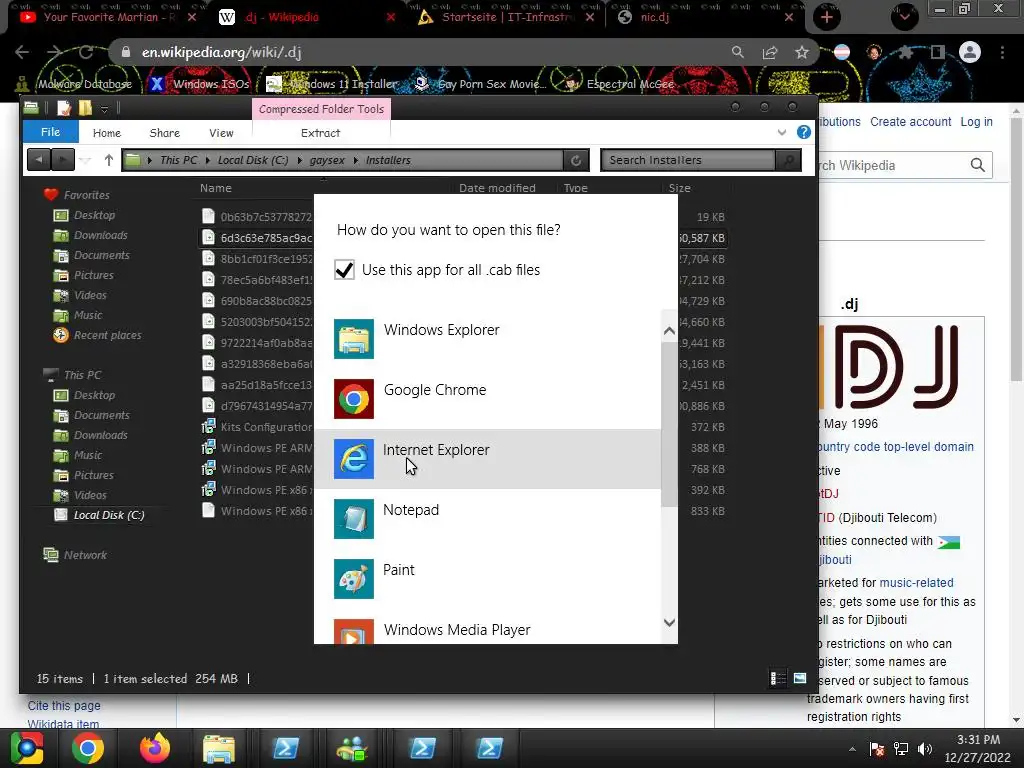The image size is (1024, 768).
Task: Click the Chrome address bar URL
Action: [x=221, y=52]
